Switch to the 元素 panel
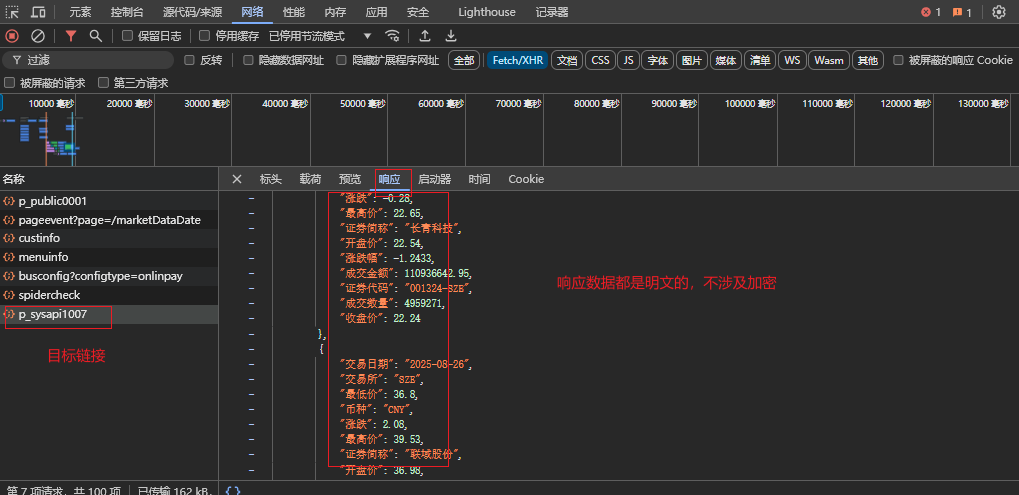 click(x=80, y=12)
